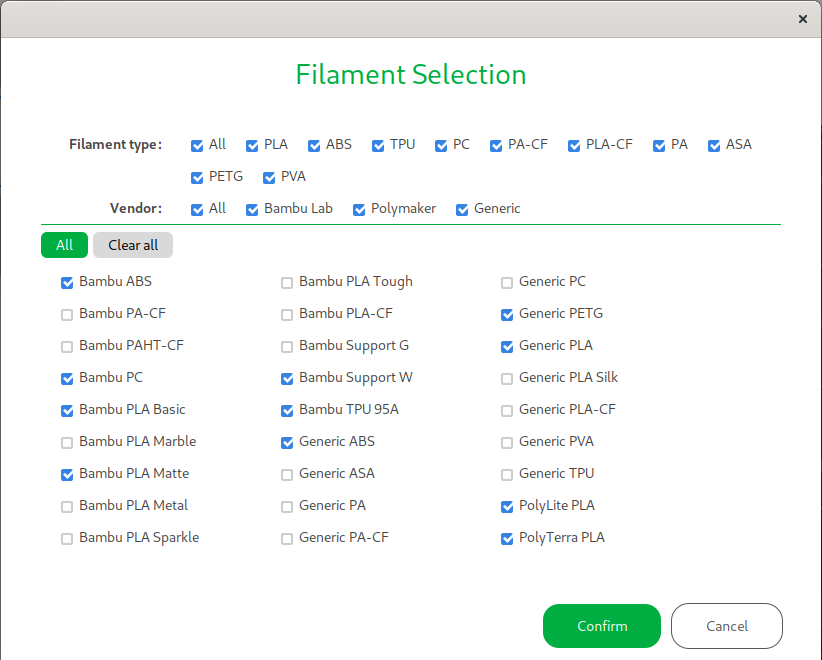The image size is (822, 660).
Task: Close the Filament Selection dialog
Action: click(802, 19)
